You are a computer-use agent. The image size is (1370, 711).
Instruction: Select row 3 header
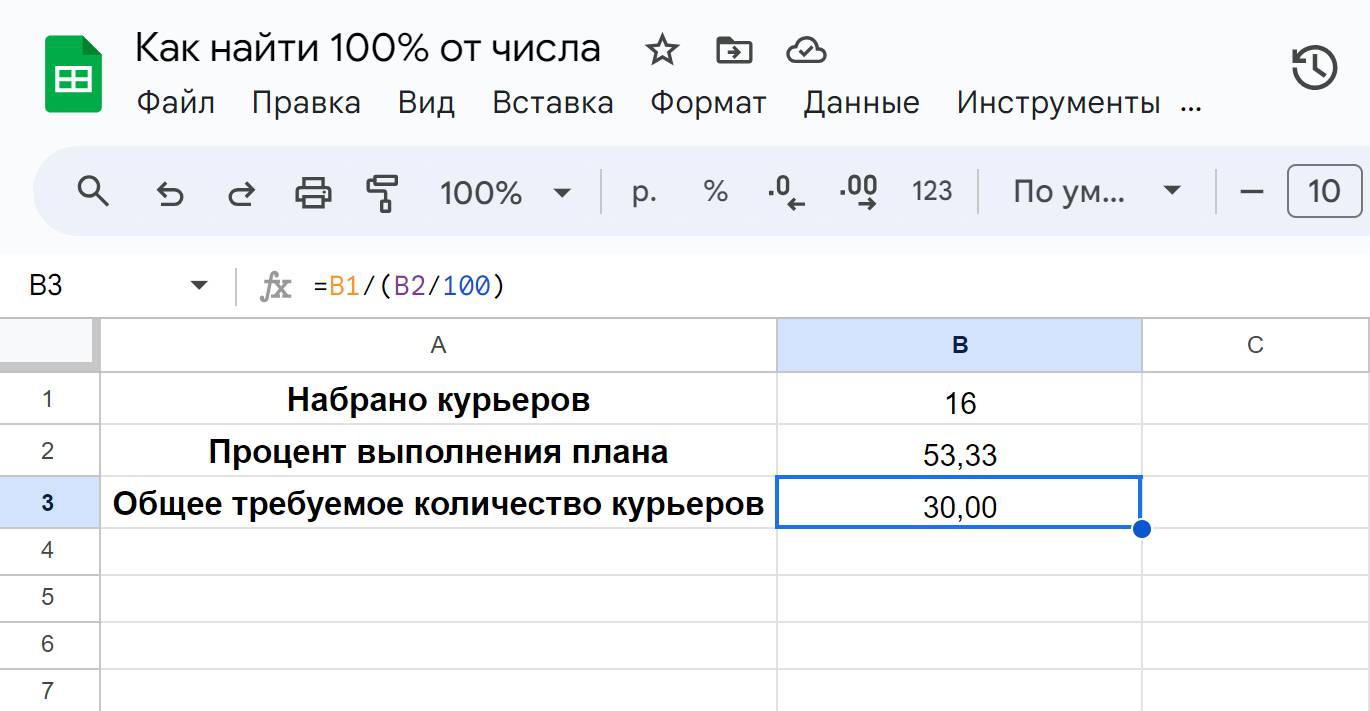click(47, 503)
